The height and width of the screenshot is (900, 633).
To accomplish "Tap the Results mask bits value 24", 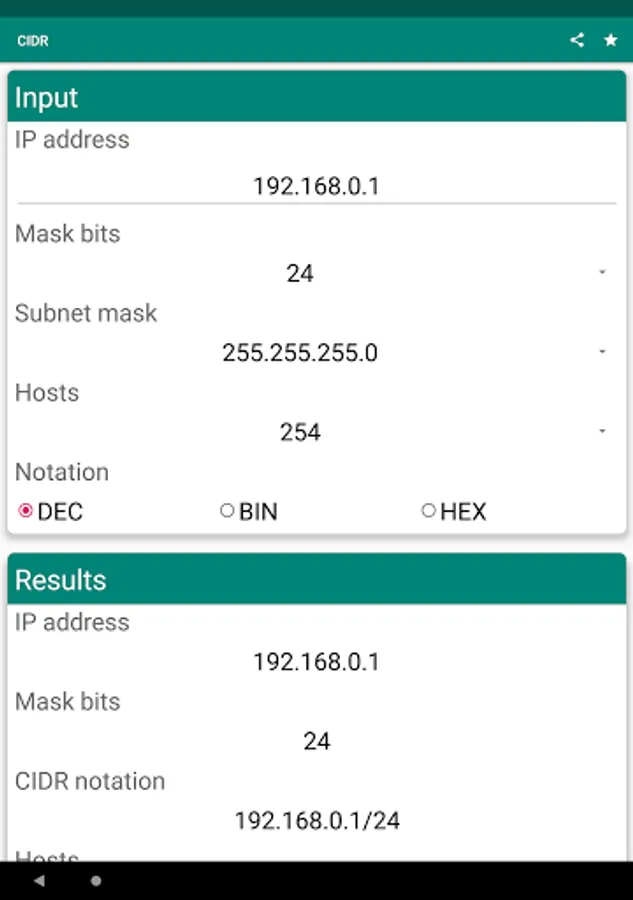I will (x=316, y=741).
